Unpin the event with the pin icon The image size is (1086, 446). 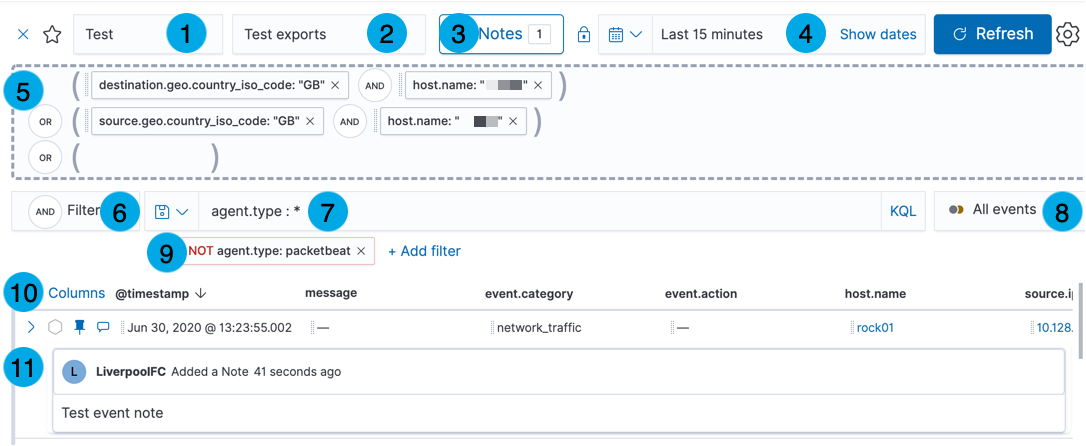(x=80, y=327)
